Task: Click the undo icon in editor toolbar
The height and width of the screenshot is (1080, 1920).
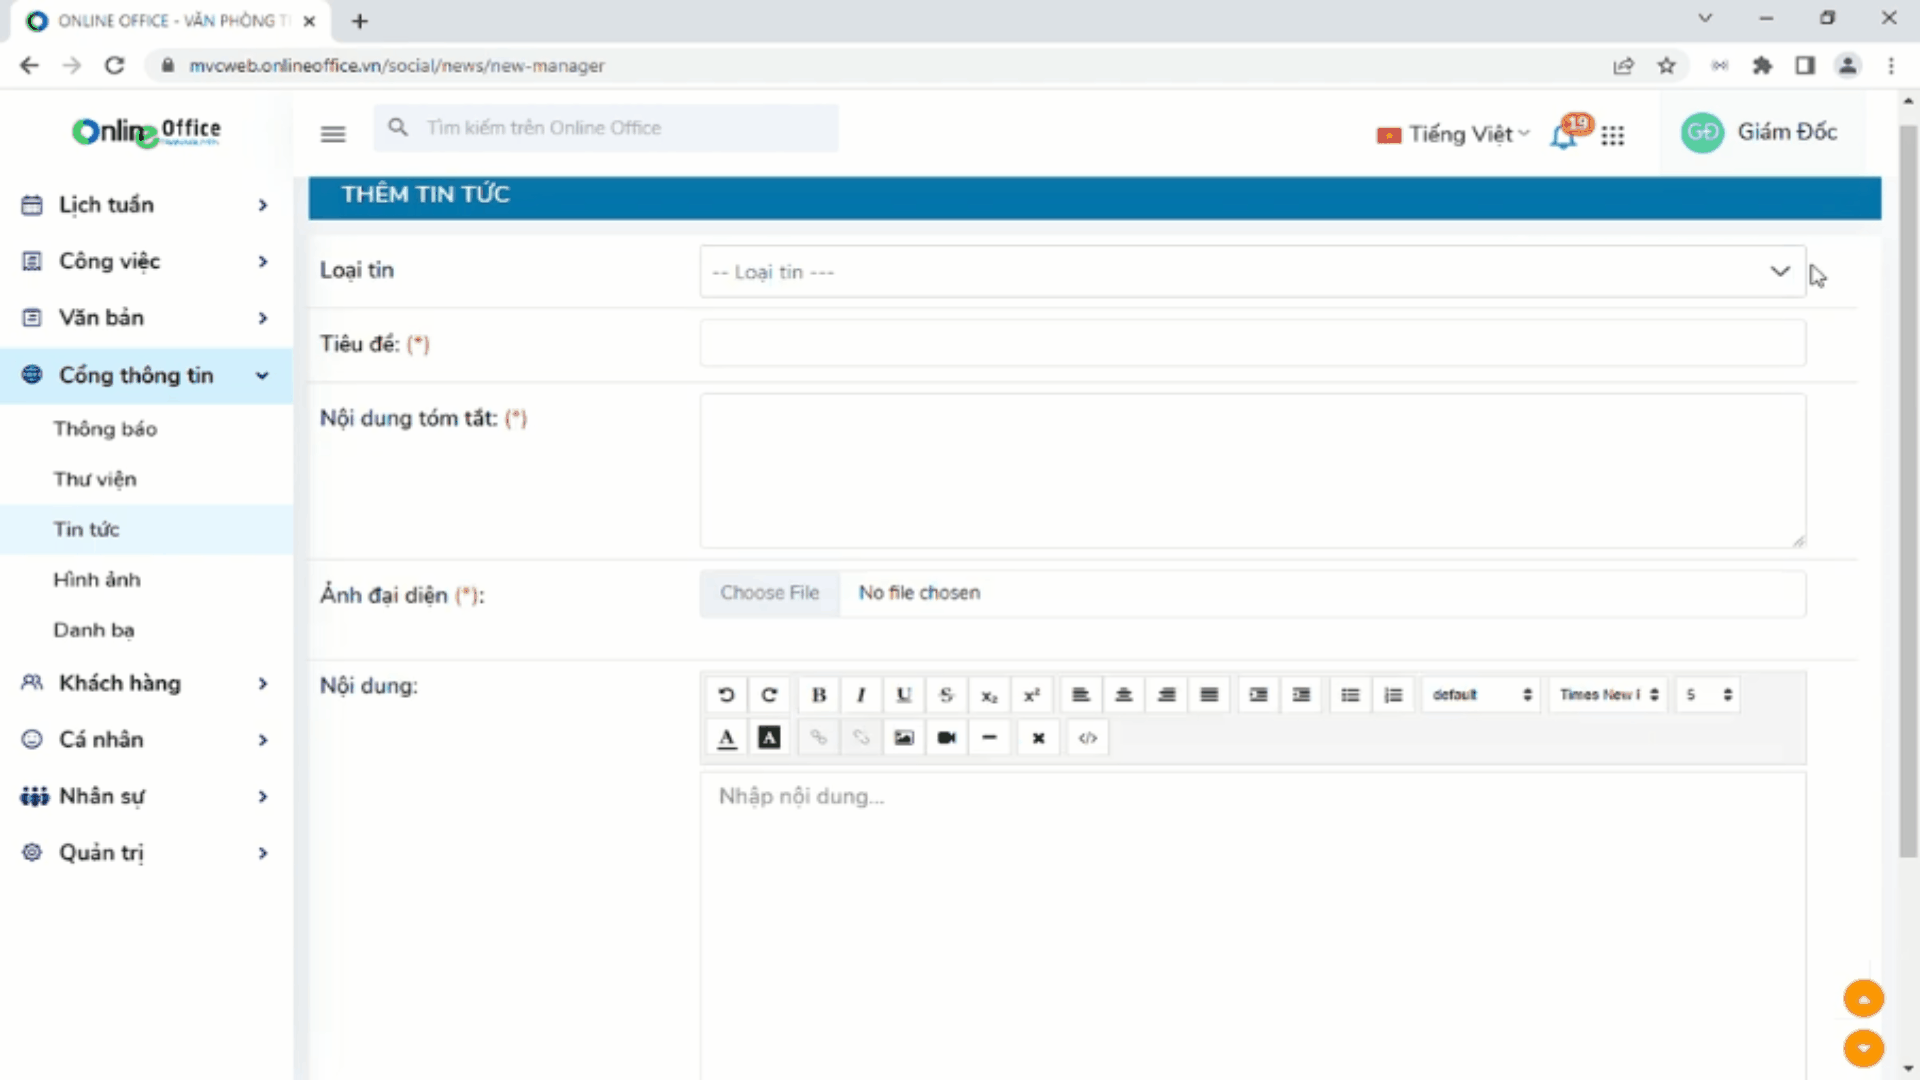Action: tap(727, 695)
